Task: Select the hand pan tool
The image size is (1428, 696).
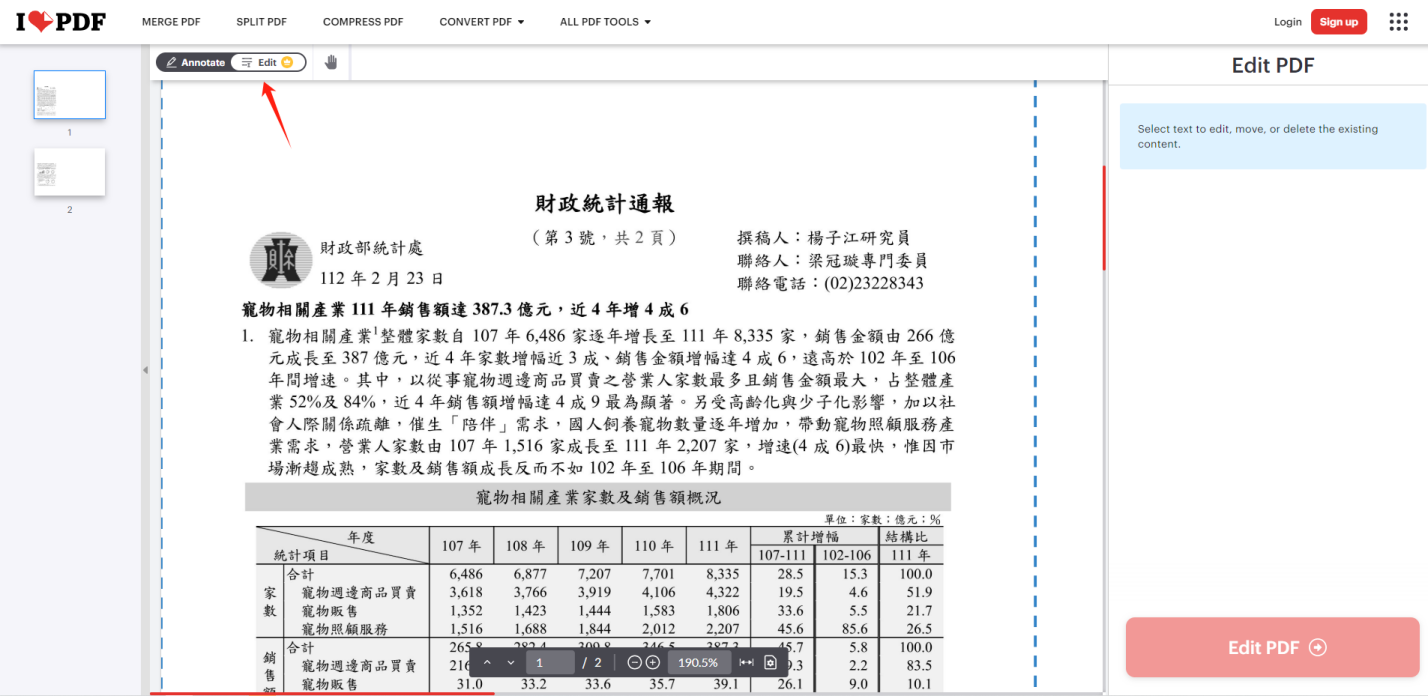Action: tap(330, 61)
